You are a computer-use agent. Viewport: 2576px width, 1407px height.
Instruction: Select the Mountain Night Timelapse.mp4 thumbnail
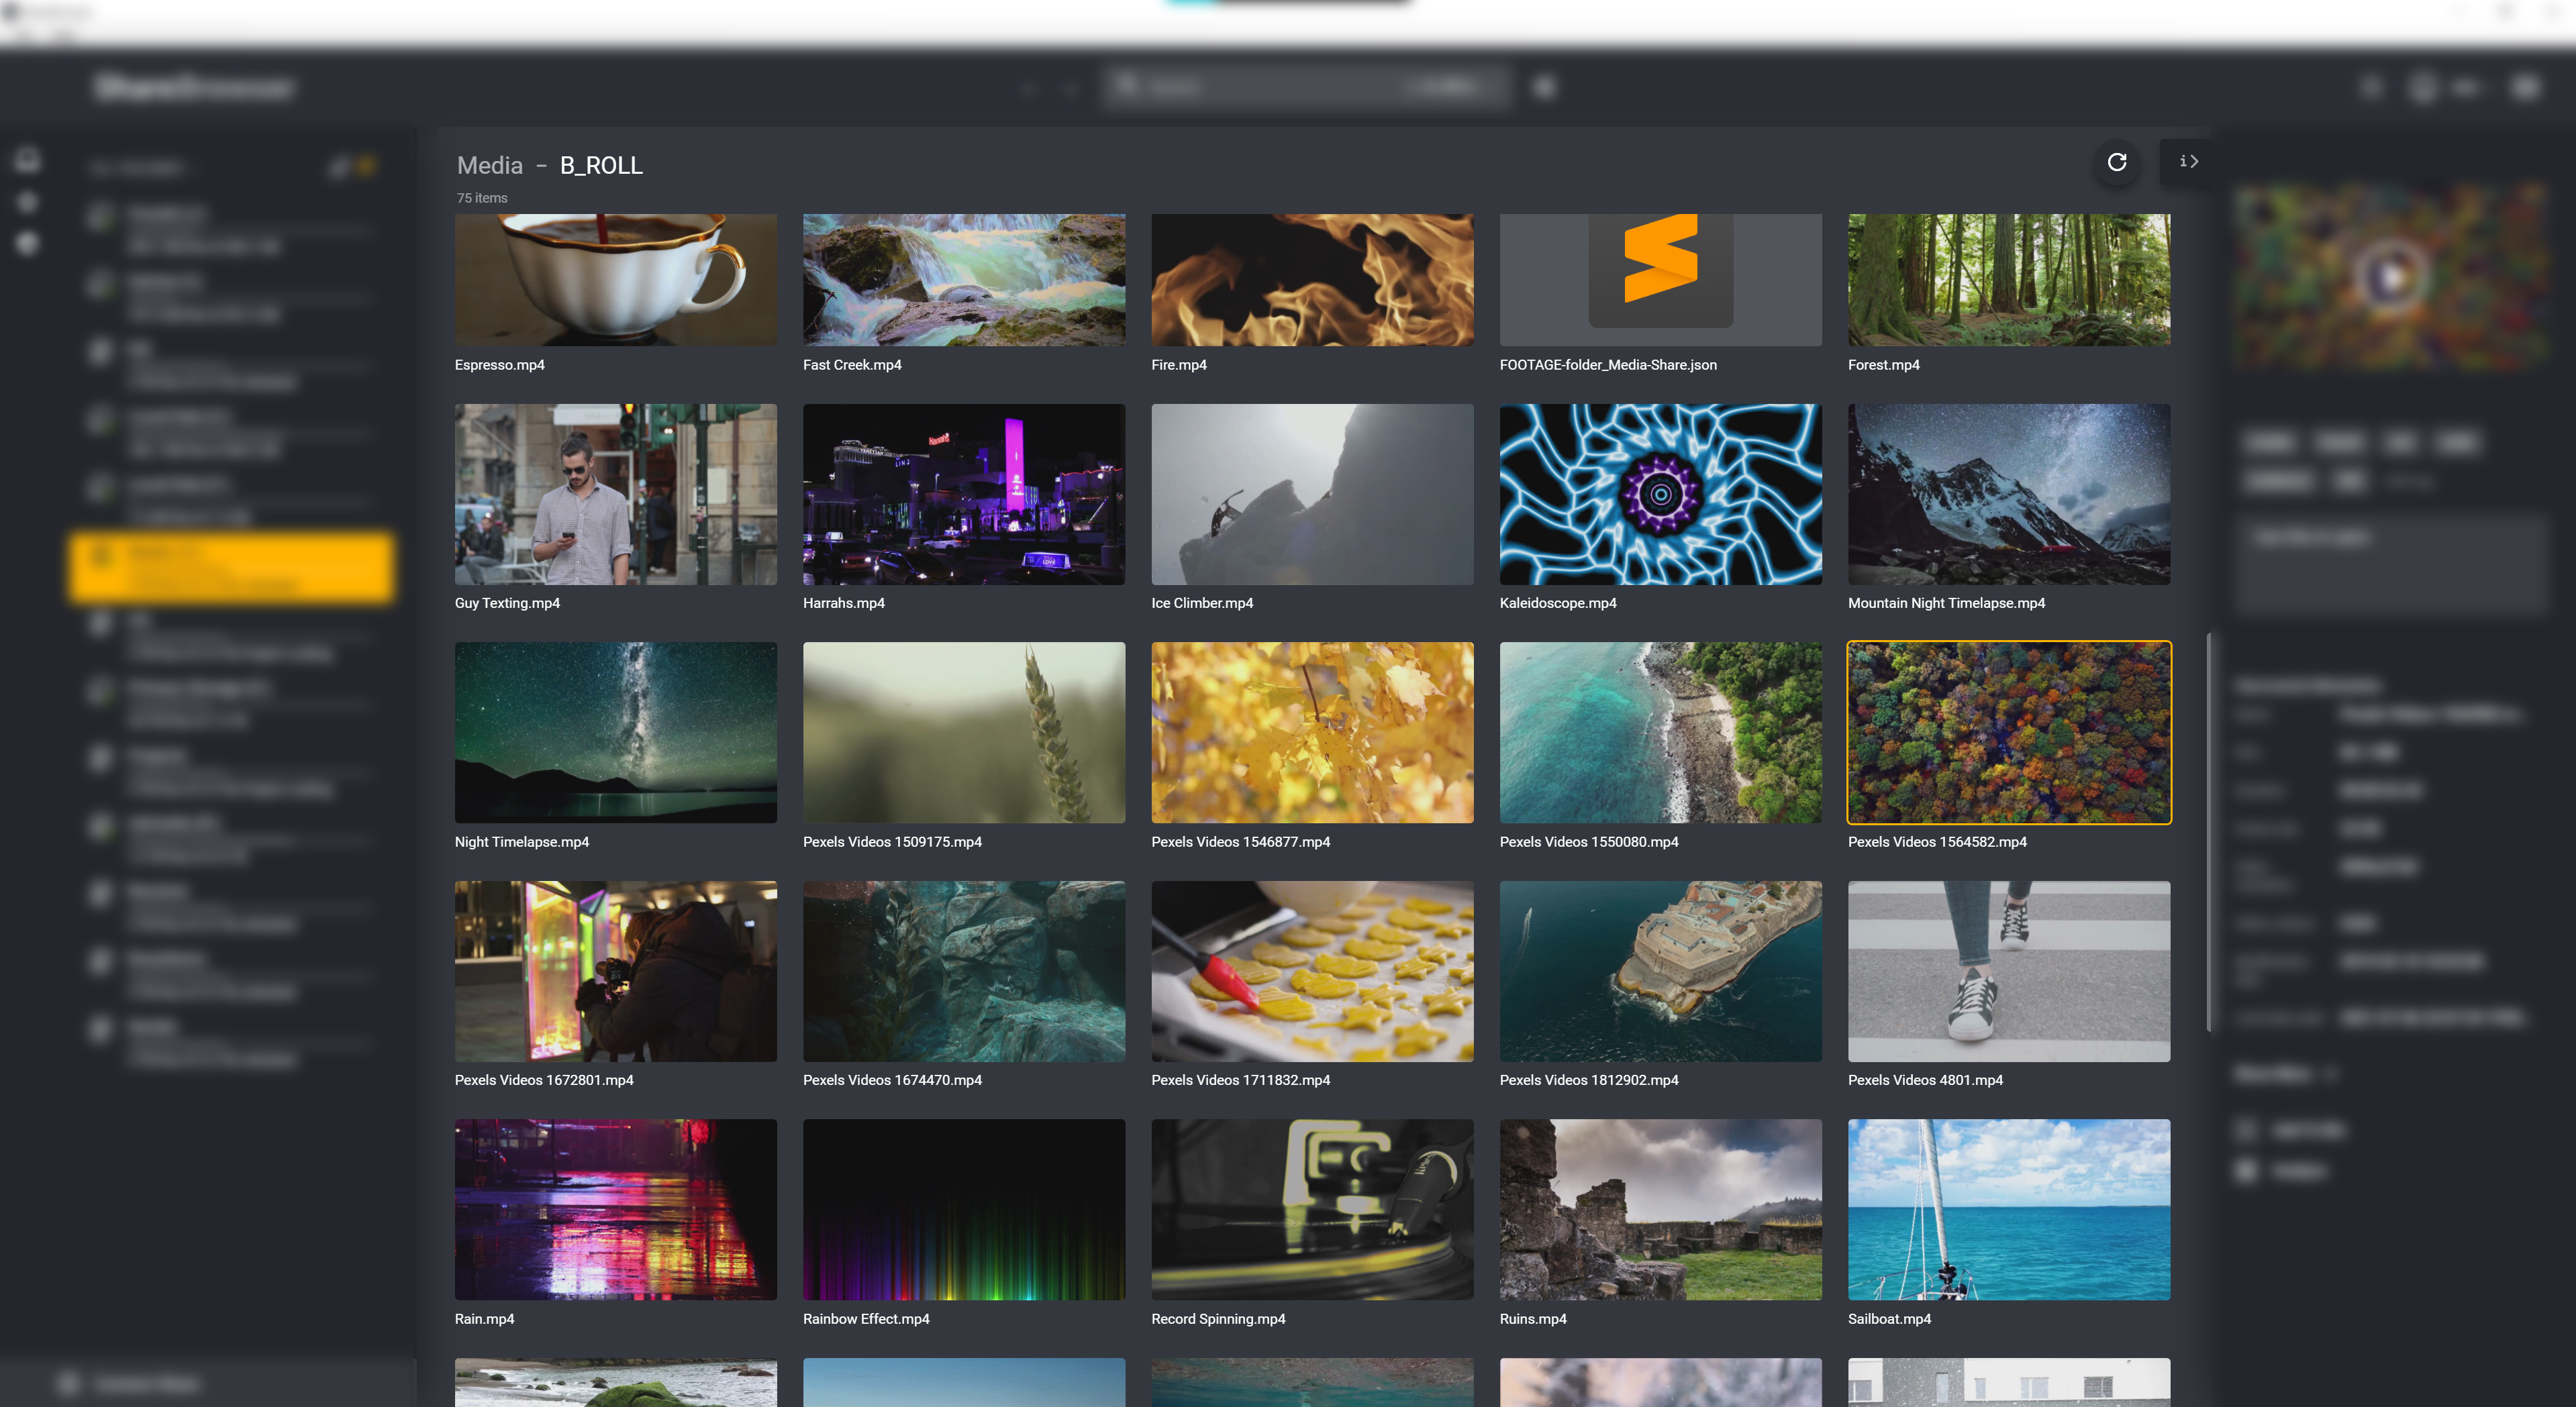click(2009, 494)
